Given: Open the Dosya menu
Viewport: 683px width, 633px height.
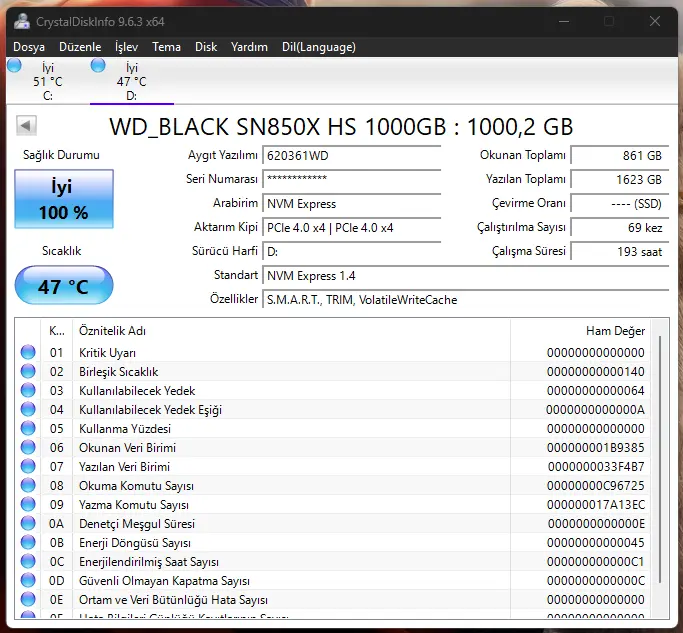Looking at the screenshot, I should 29,47.
